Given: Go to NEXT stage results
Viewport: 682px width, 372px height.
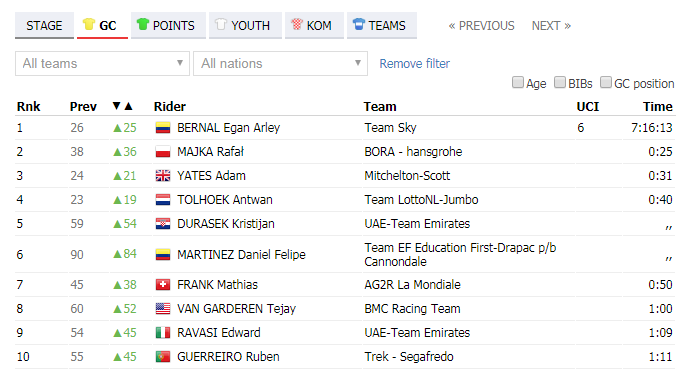Looking at the screenshot, I should (551, 26).
